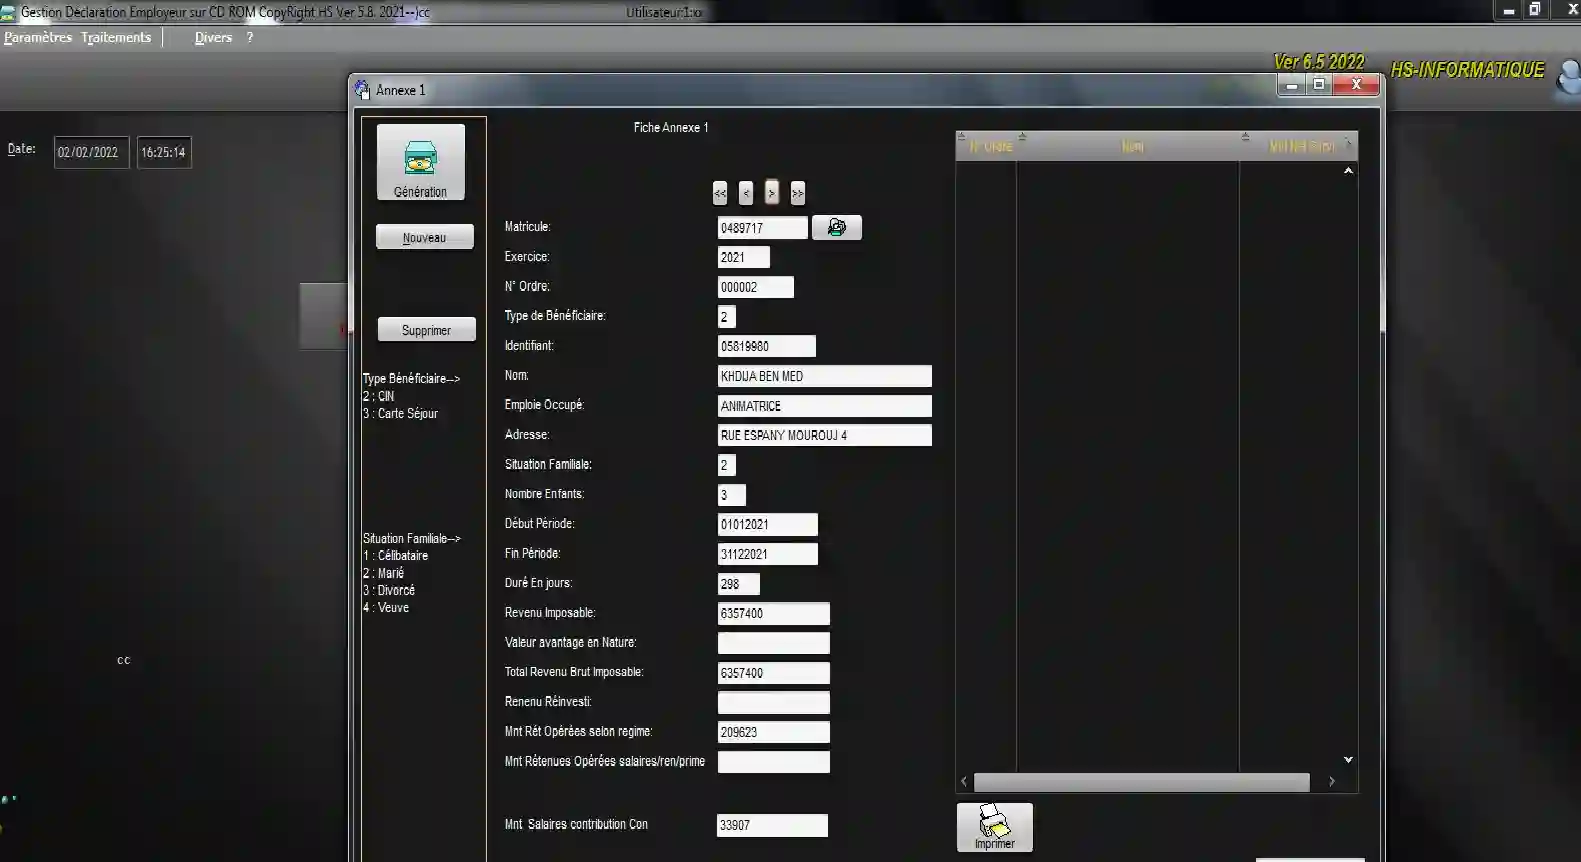The image size is (1581, 862).
Task: Click the Supprimer button
Action: [x=426, y=330]
